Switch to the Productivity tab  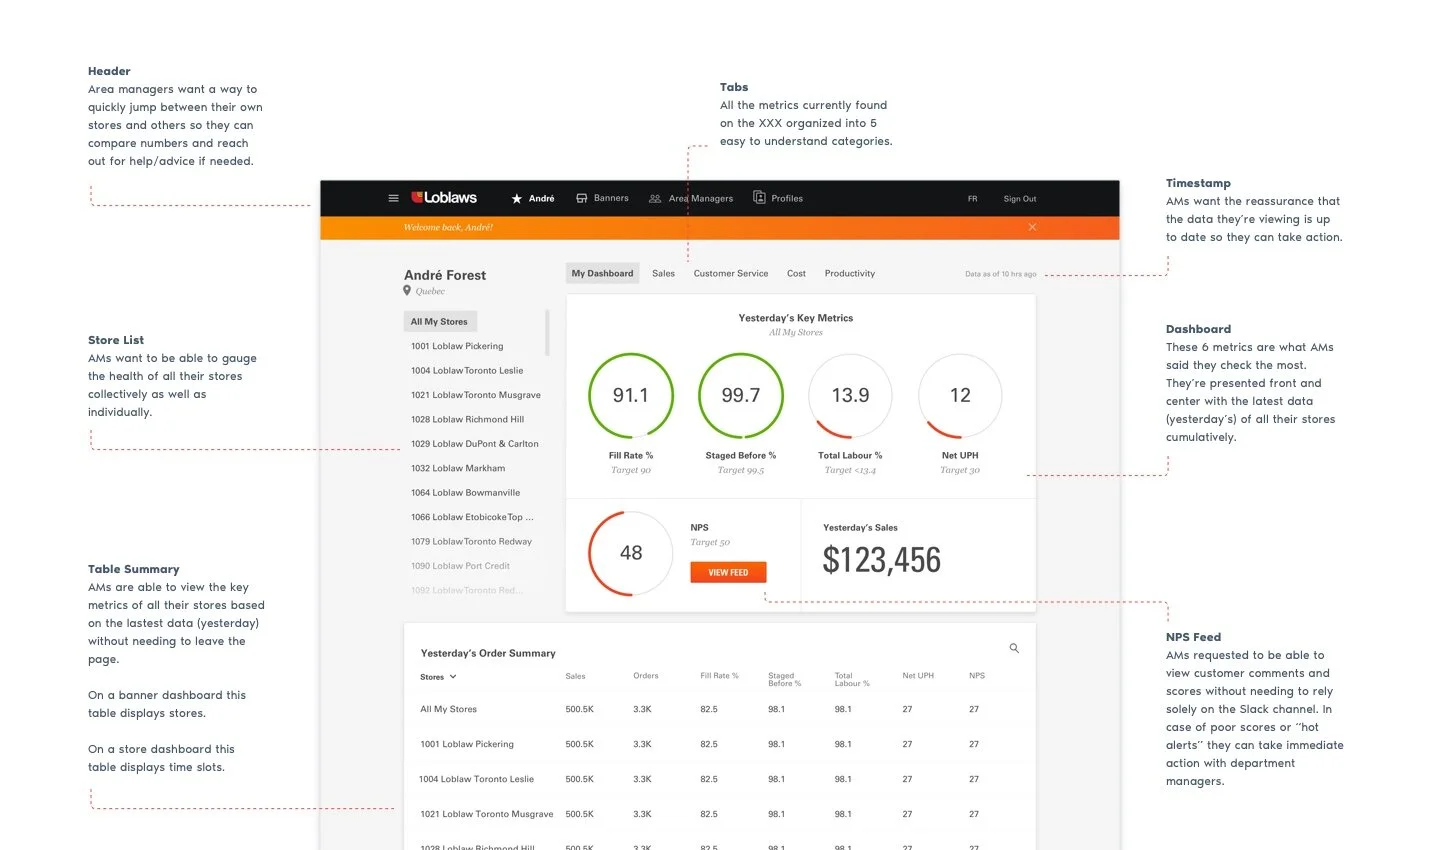click(849, 273)
